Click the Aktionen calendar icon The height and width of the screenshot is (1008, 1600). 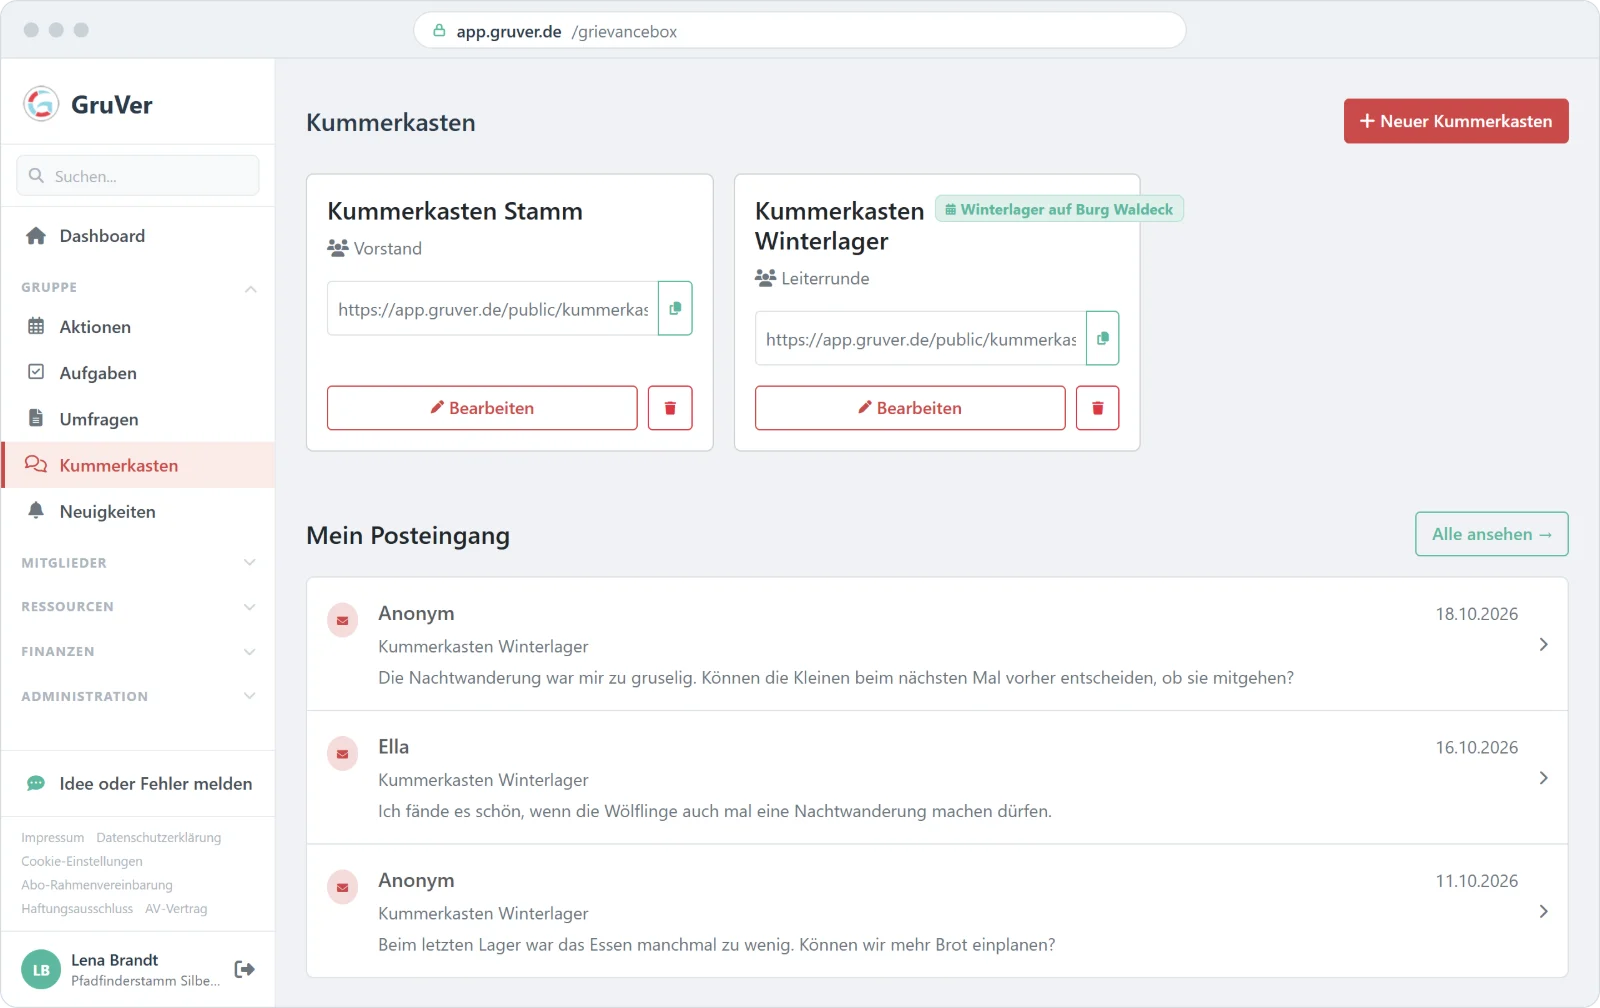36,326
